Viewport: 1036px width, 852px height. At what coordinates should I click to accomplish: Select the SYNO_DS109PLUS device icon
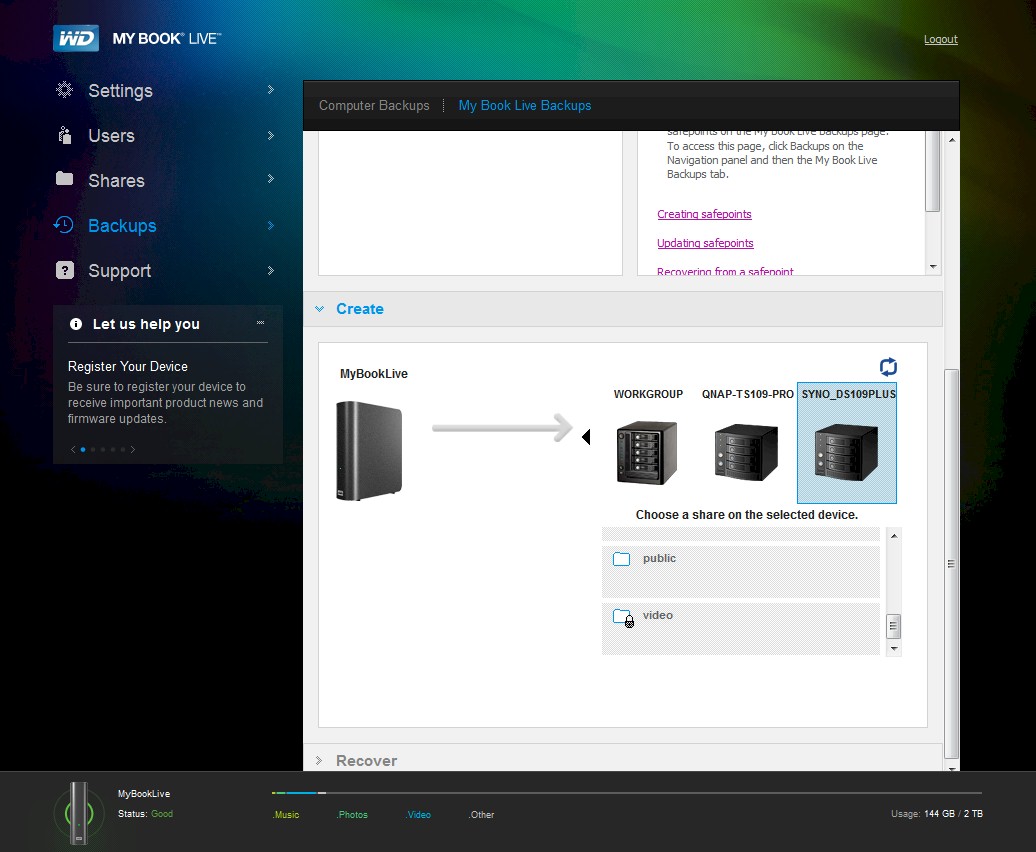coord(846,452)
